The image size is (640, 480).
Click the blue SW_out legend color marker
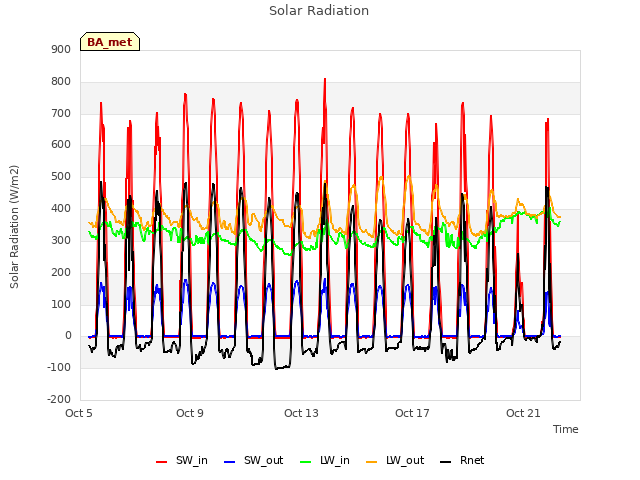[230, 462]
